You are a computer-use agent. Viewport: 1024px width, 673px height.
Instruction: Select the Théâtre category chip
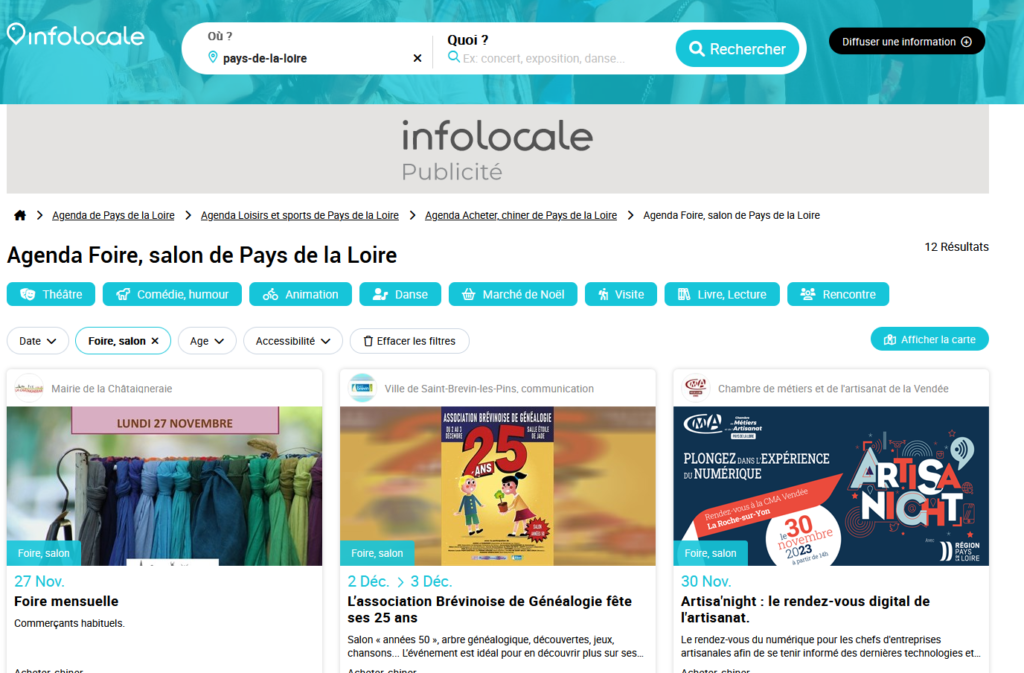[x=51, y=294]
